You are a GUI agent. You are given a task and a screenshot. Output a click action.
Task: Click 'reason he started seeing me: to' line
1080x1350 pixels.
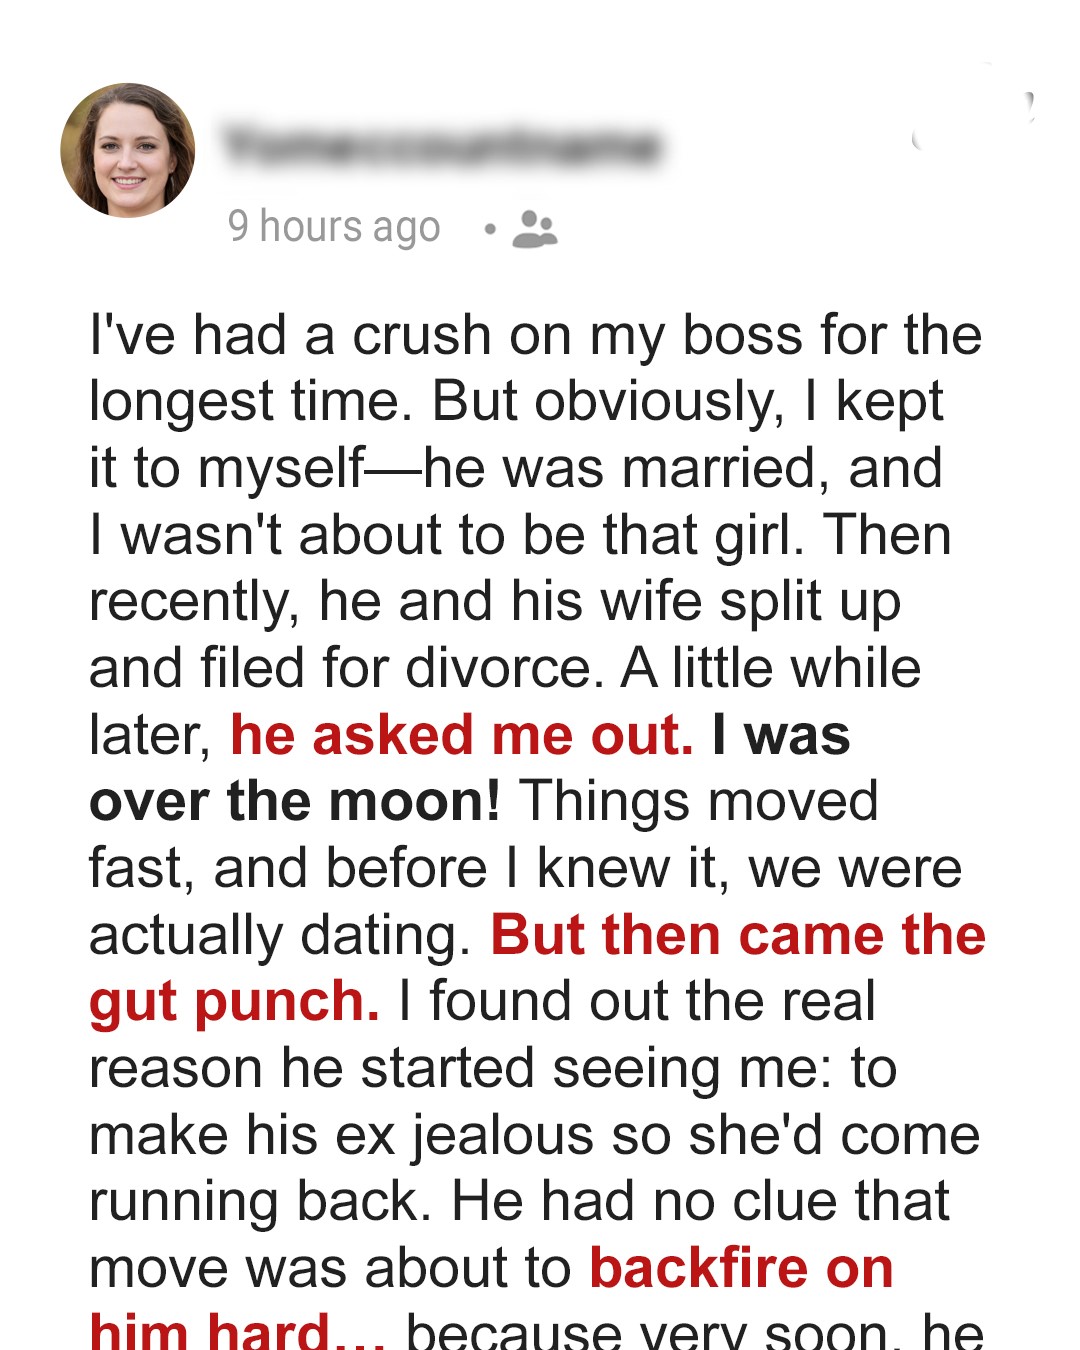492,1068
